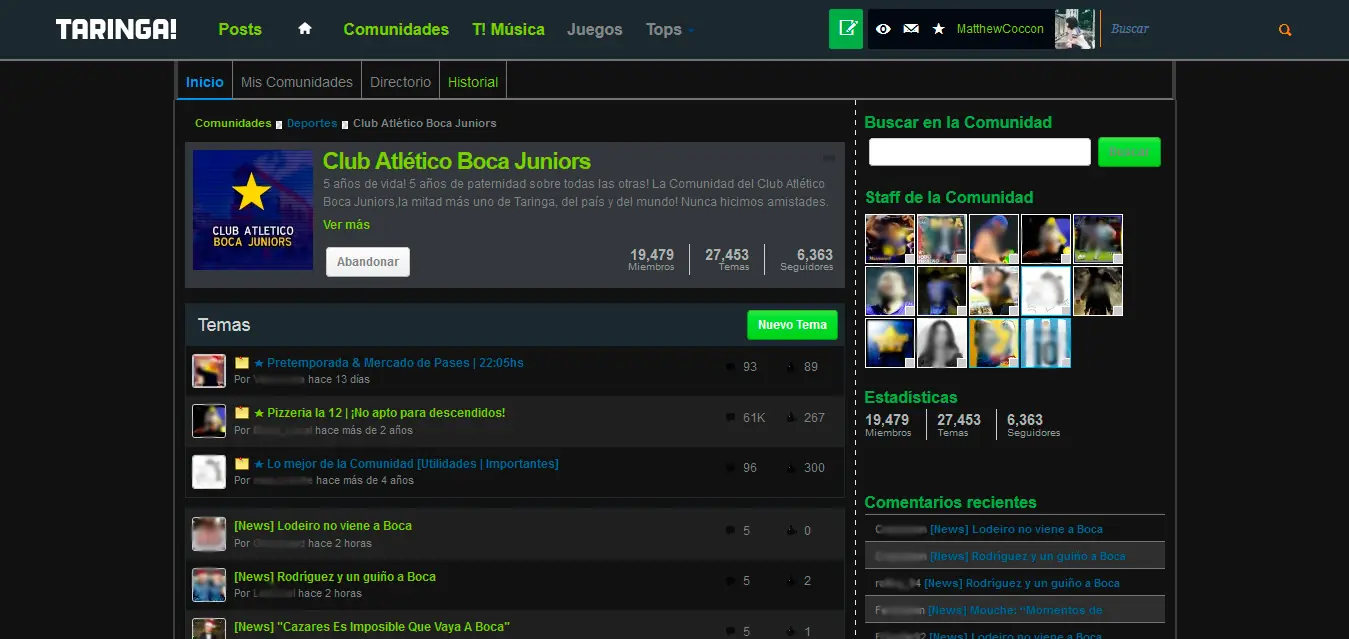Open Juegos section

coord(595,29)
